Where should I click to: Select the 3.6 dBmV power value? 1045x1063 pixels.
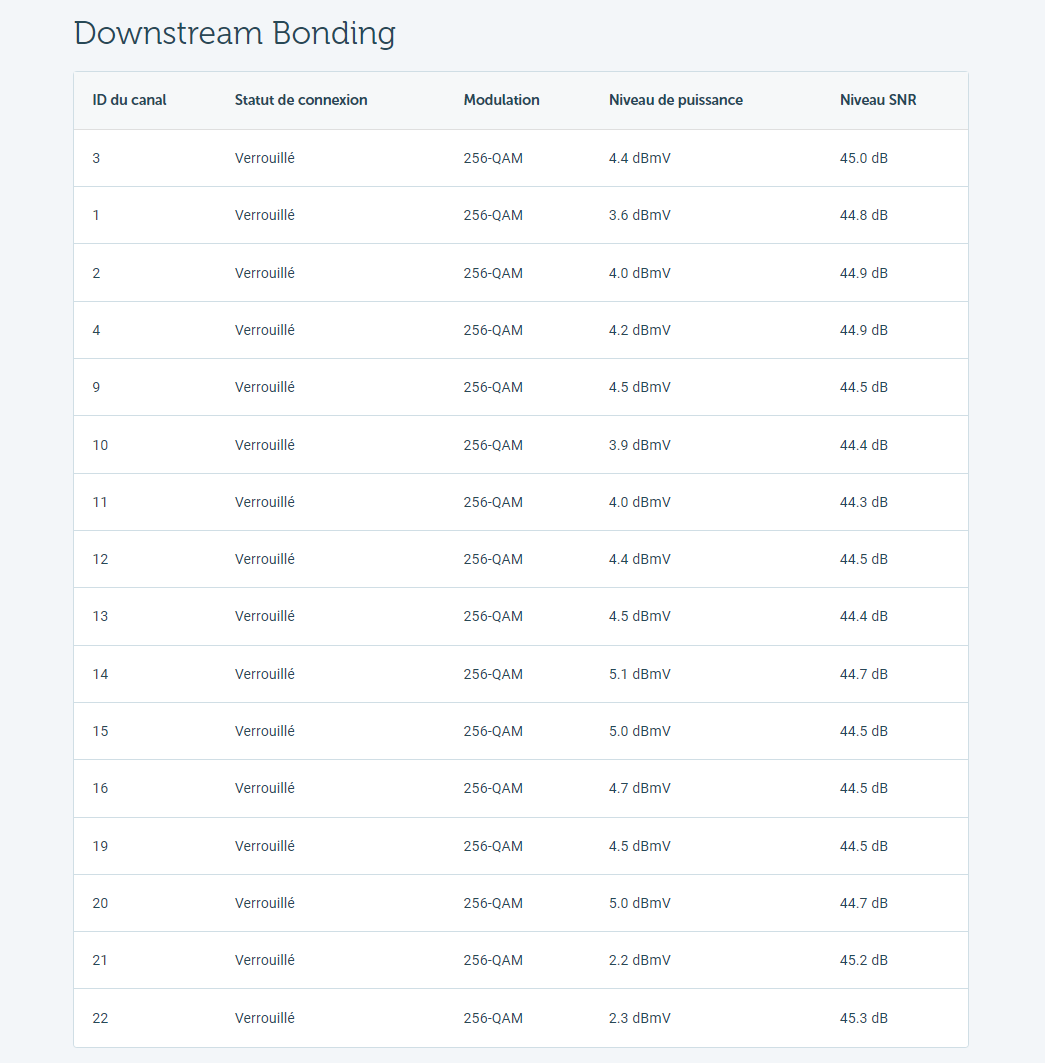point(639,216)
